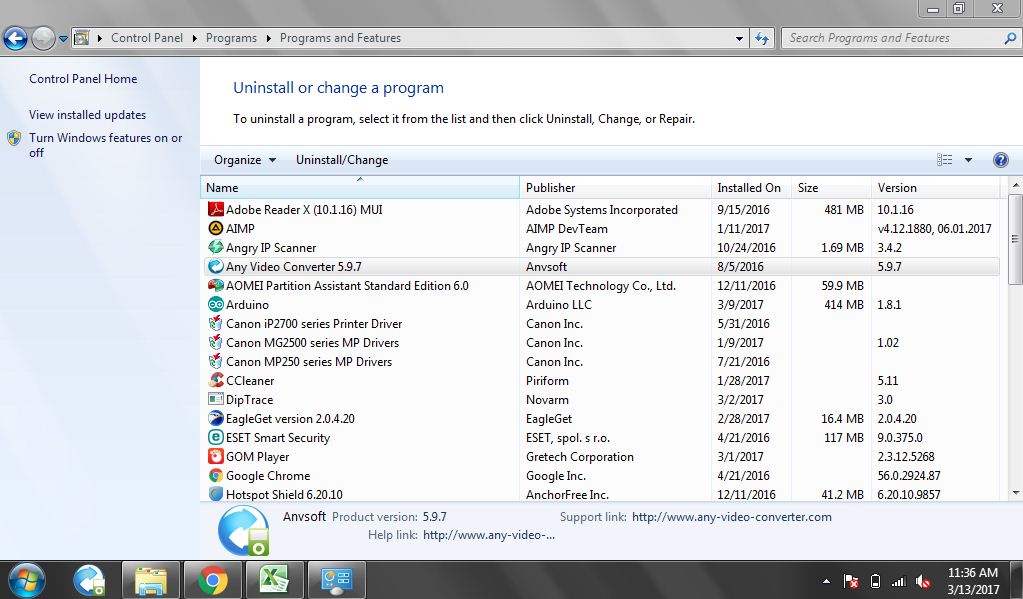Select the DipTrace program name
Image resolution: width=1023 pixels, height=599 pixels.
coord(249,399)
